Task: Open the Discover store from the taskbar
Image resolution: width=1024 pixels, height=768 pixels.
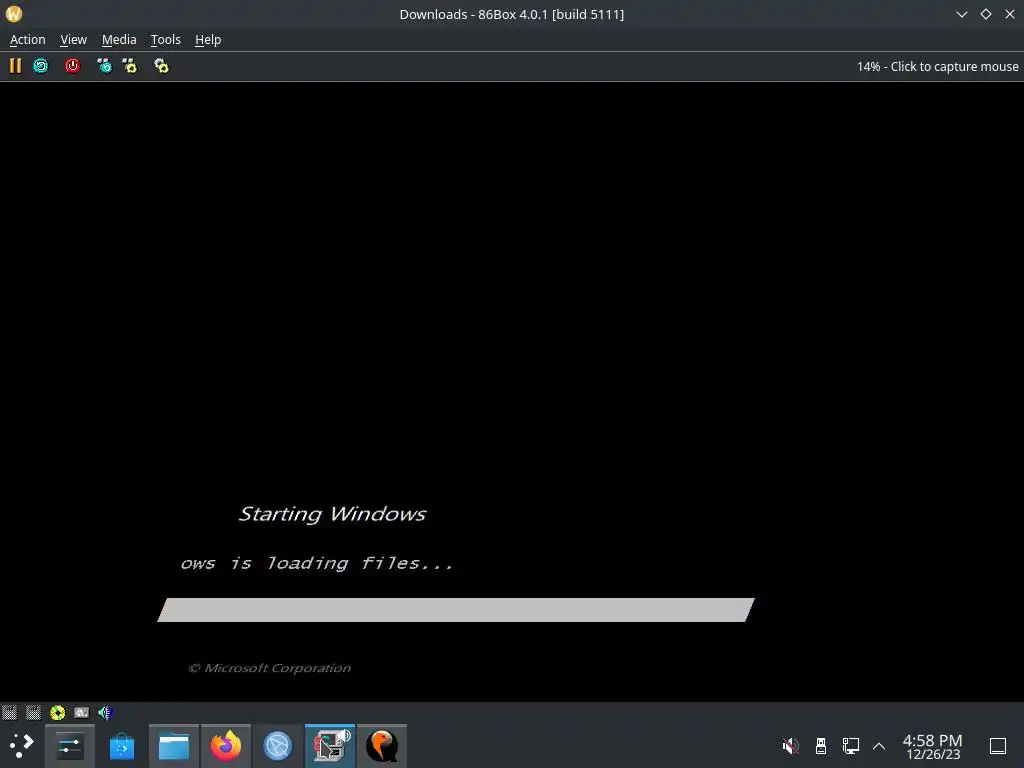Action: click(121, 746)
